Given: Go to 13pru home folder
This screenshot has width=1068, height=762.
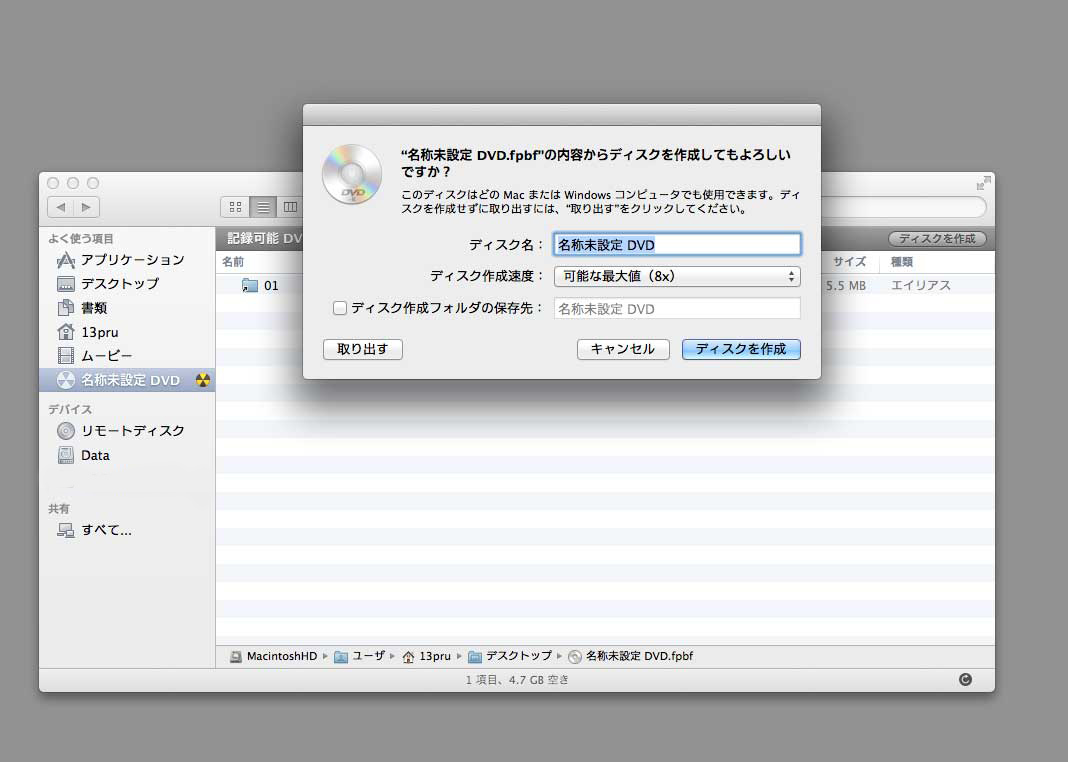Looking at the screenshot, I should [x=100, y=332].
